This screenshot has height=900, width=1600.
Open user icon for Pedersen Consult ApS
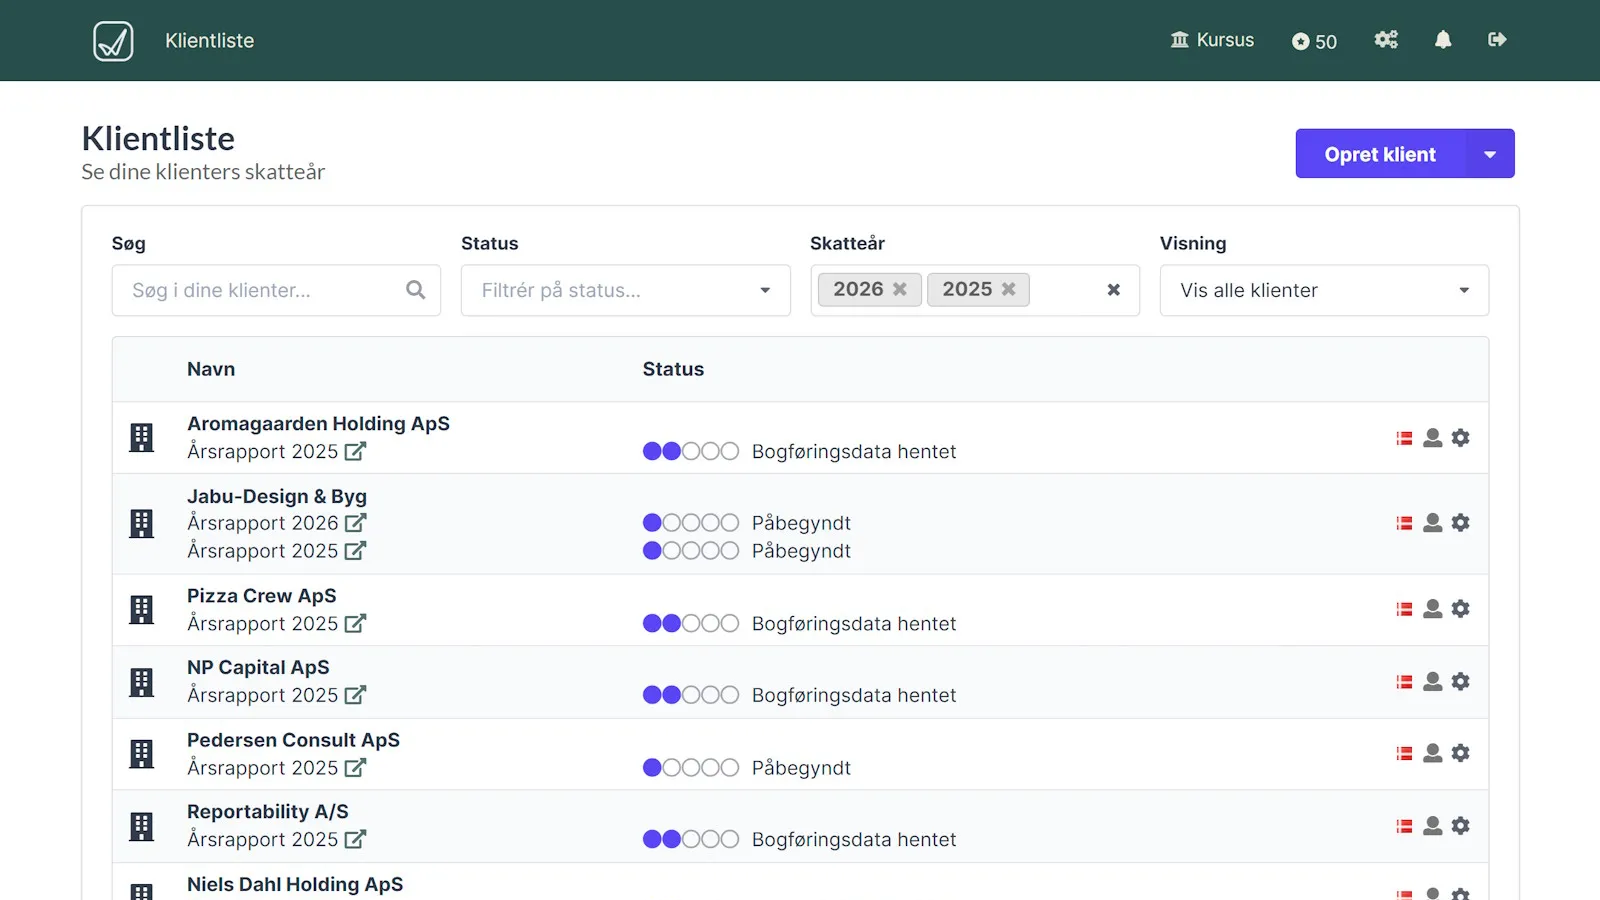[1433, 753]
